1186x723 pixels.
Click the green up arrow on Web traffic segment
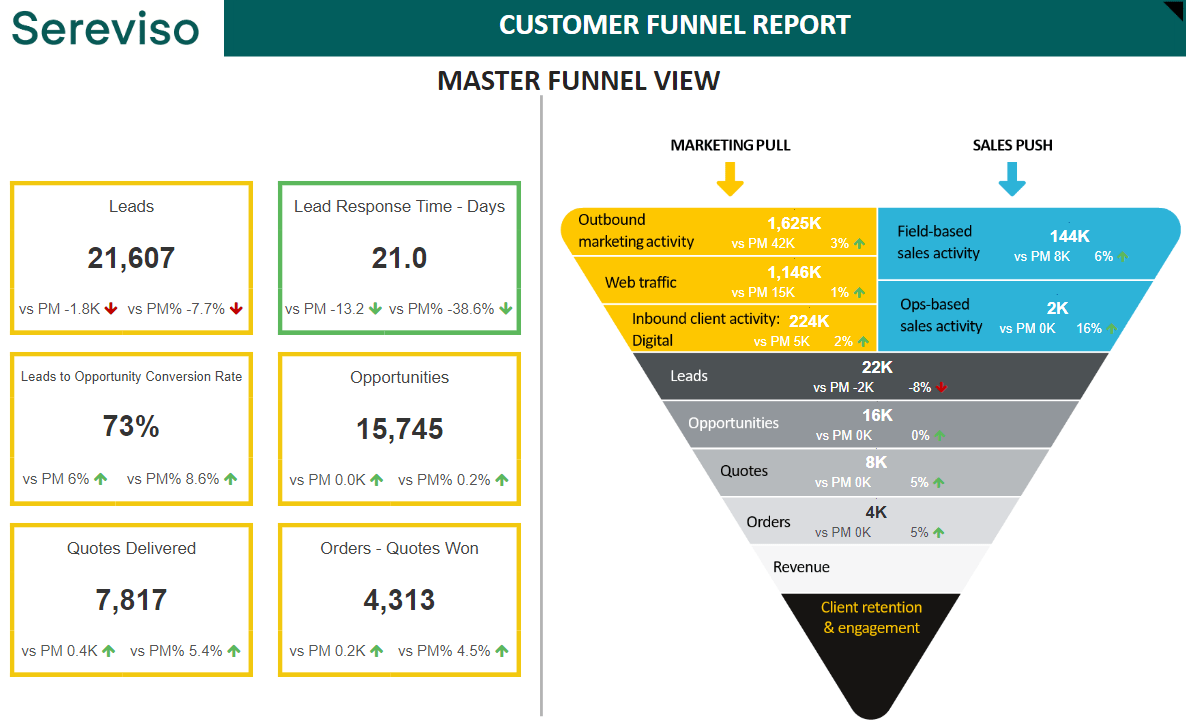(x=860, y=293)
